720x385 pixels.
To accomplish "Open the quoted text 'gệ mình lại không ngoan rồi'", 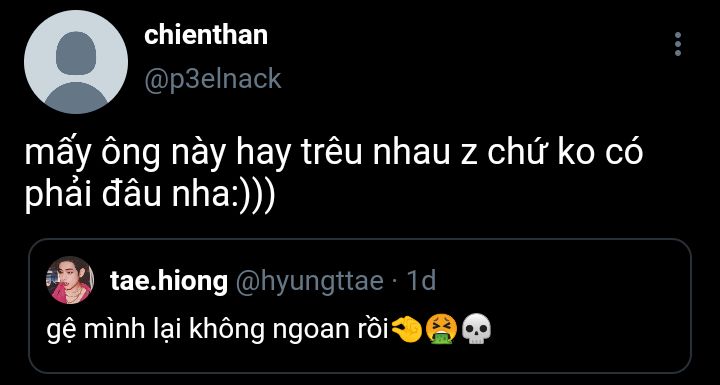I will (x=218, y=331).
